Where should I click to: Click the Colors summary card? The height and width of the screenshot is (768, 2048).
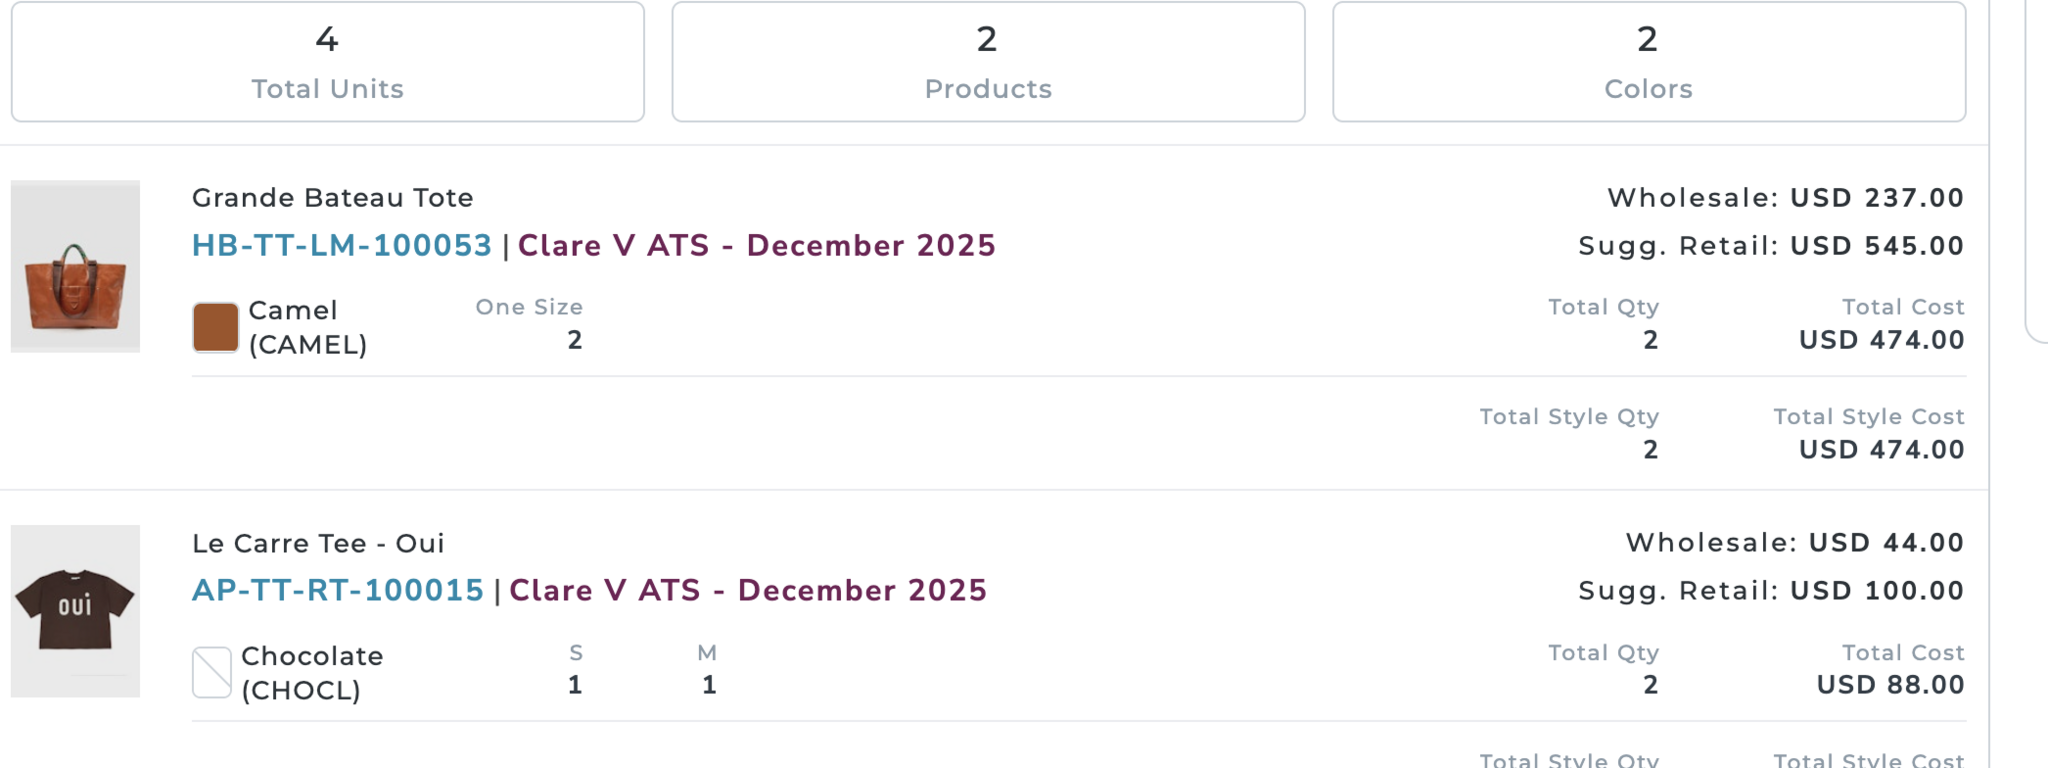coord(1648,62)
